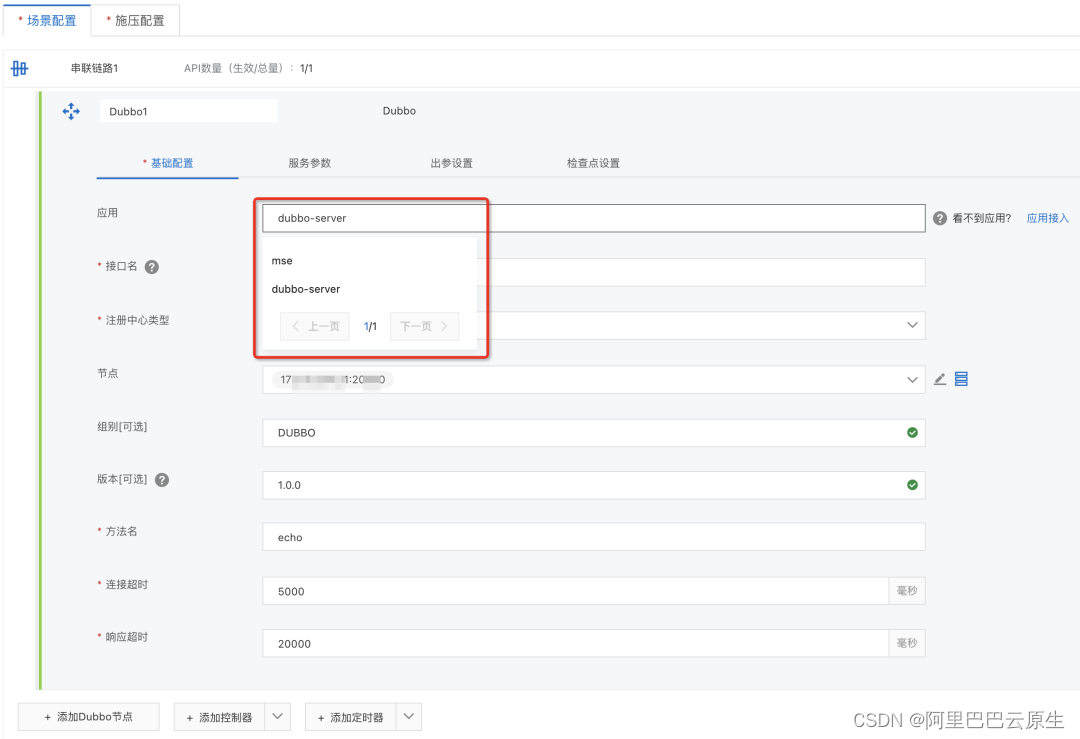This screenshot has width=1080, height=739.
Task: Open dropdown arrow next to 添加控制器
Action: click(x=278, y=717)
